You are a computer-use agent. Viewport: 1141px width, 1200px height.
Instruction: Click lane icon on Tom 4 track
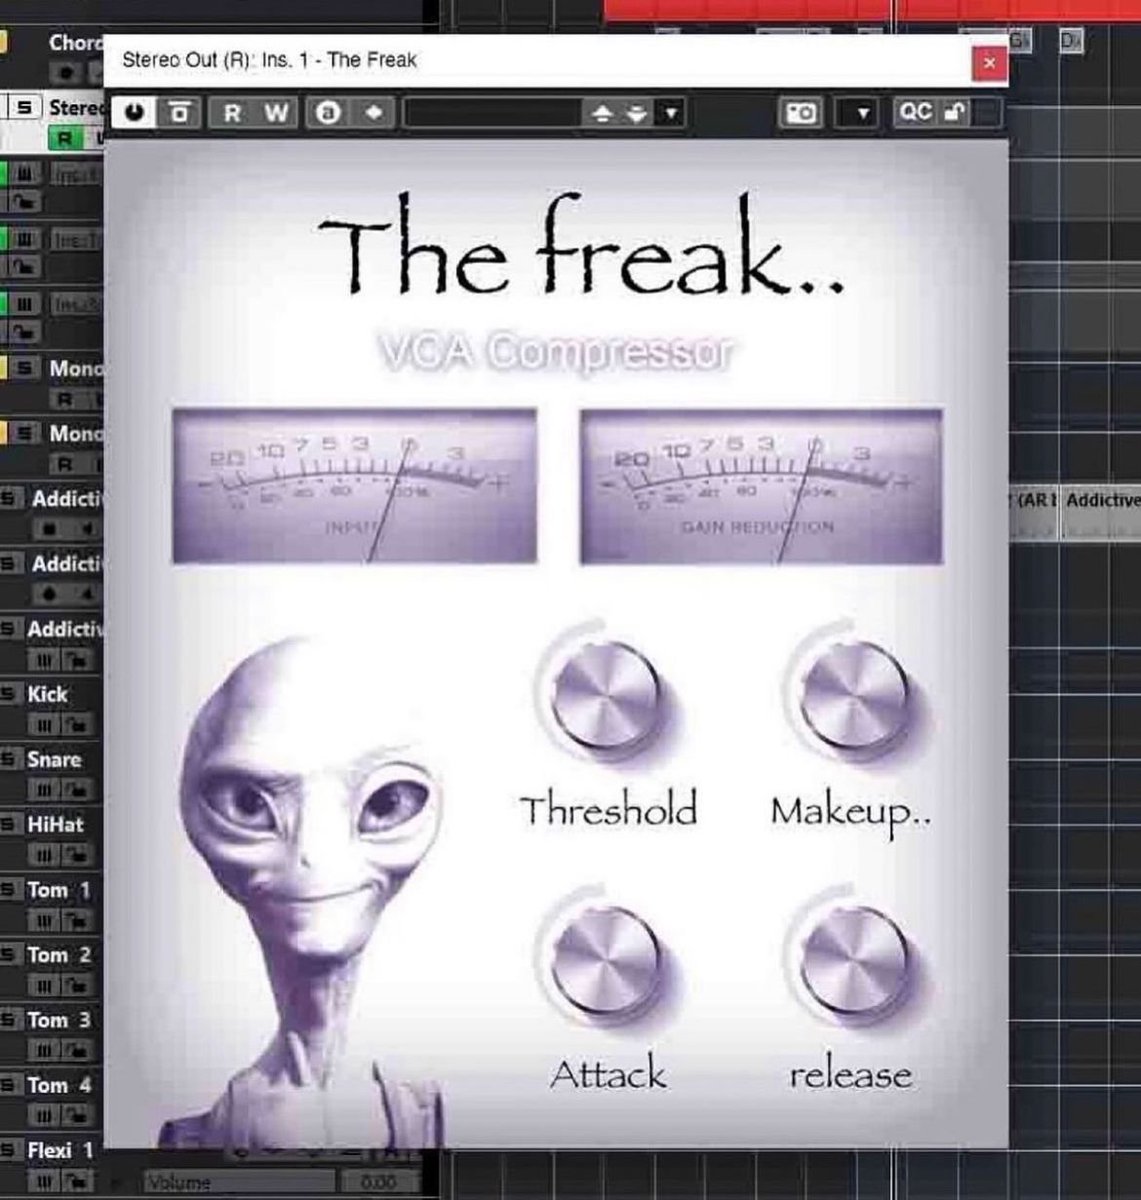tap(43, 1116)
